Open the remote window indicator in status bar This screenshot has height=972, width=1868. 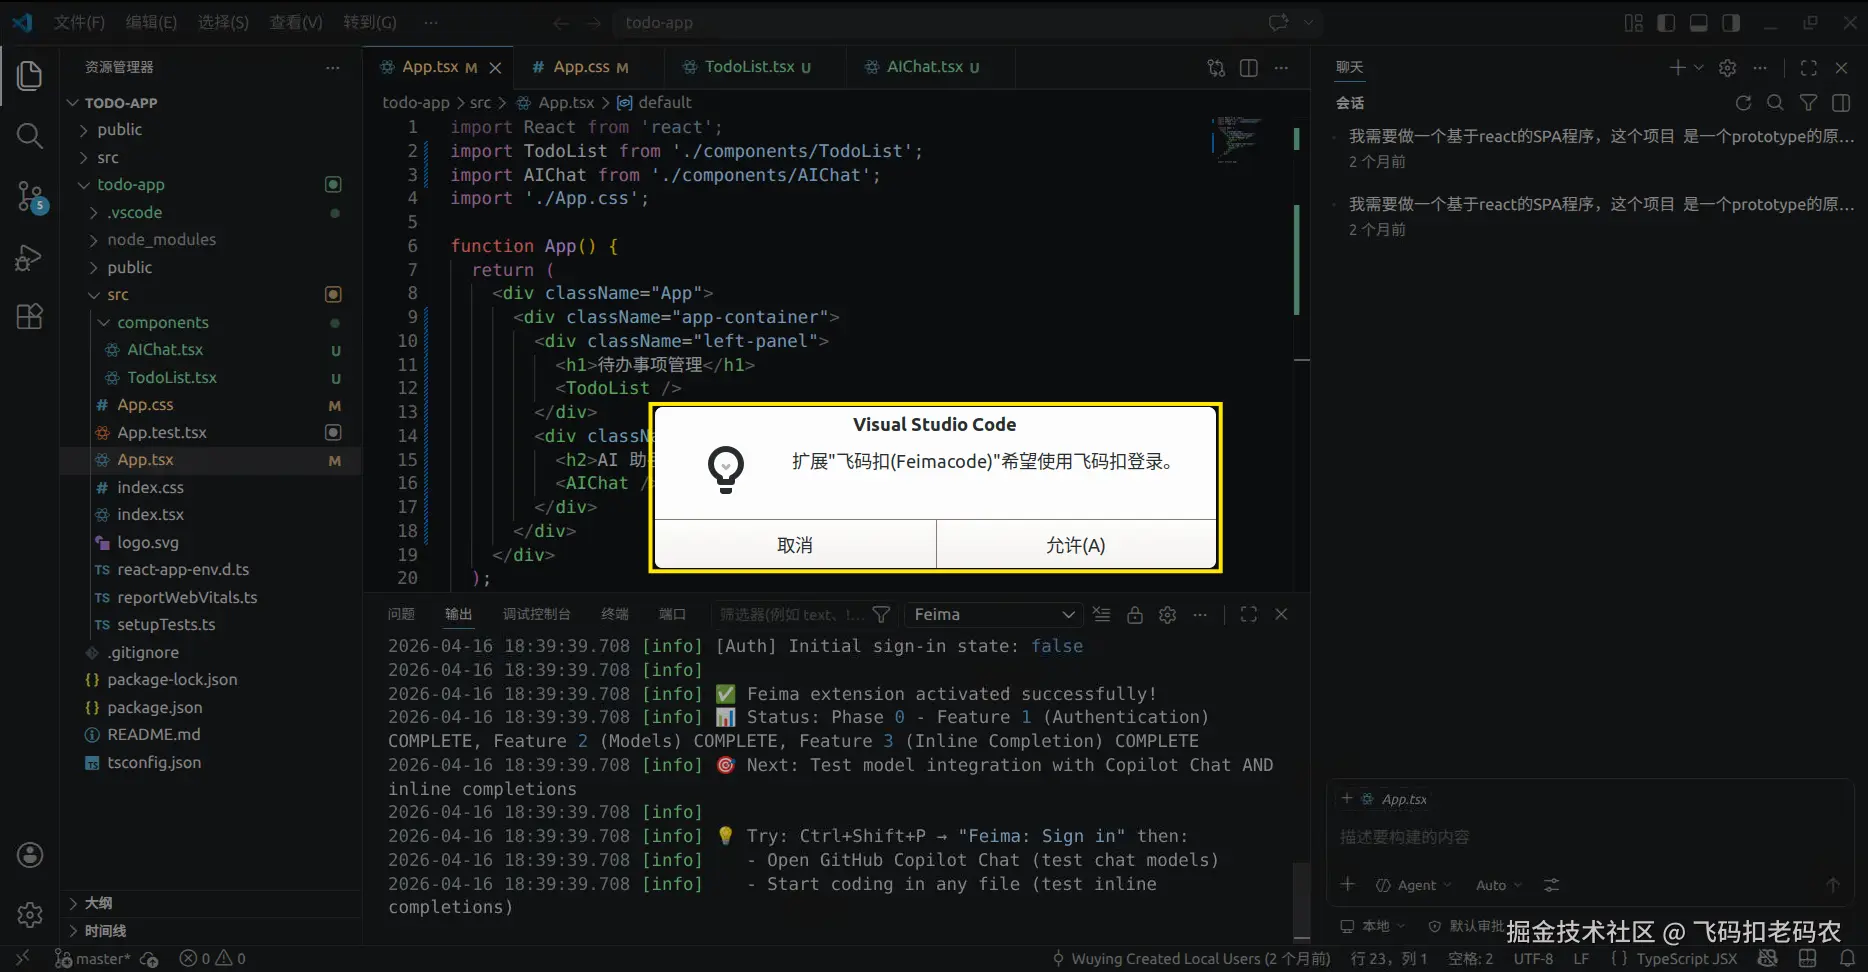point(23,958)
